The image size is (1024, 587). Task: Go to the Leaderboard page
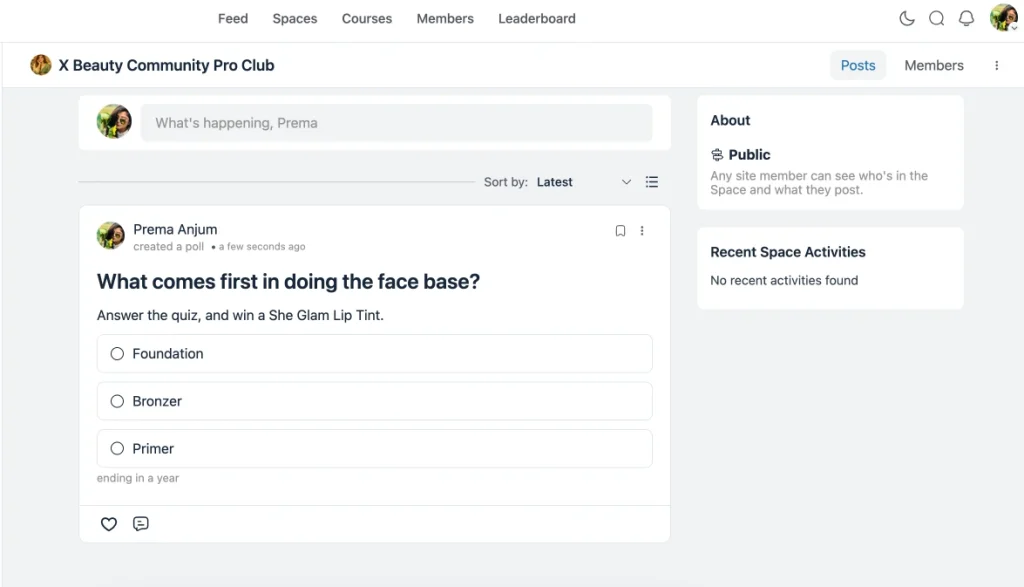coord(536,18)
